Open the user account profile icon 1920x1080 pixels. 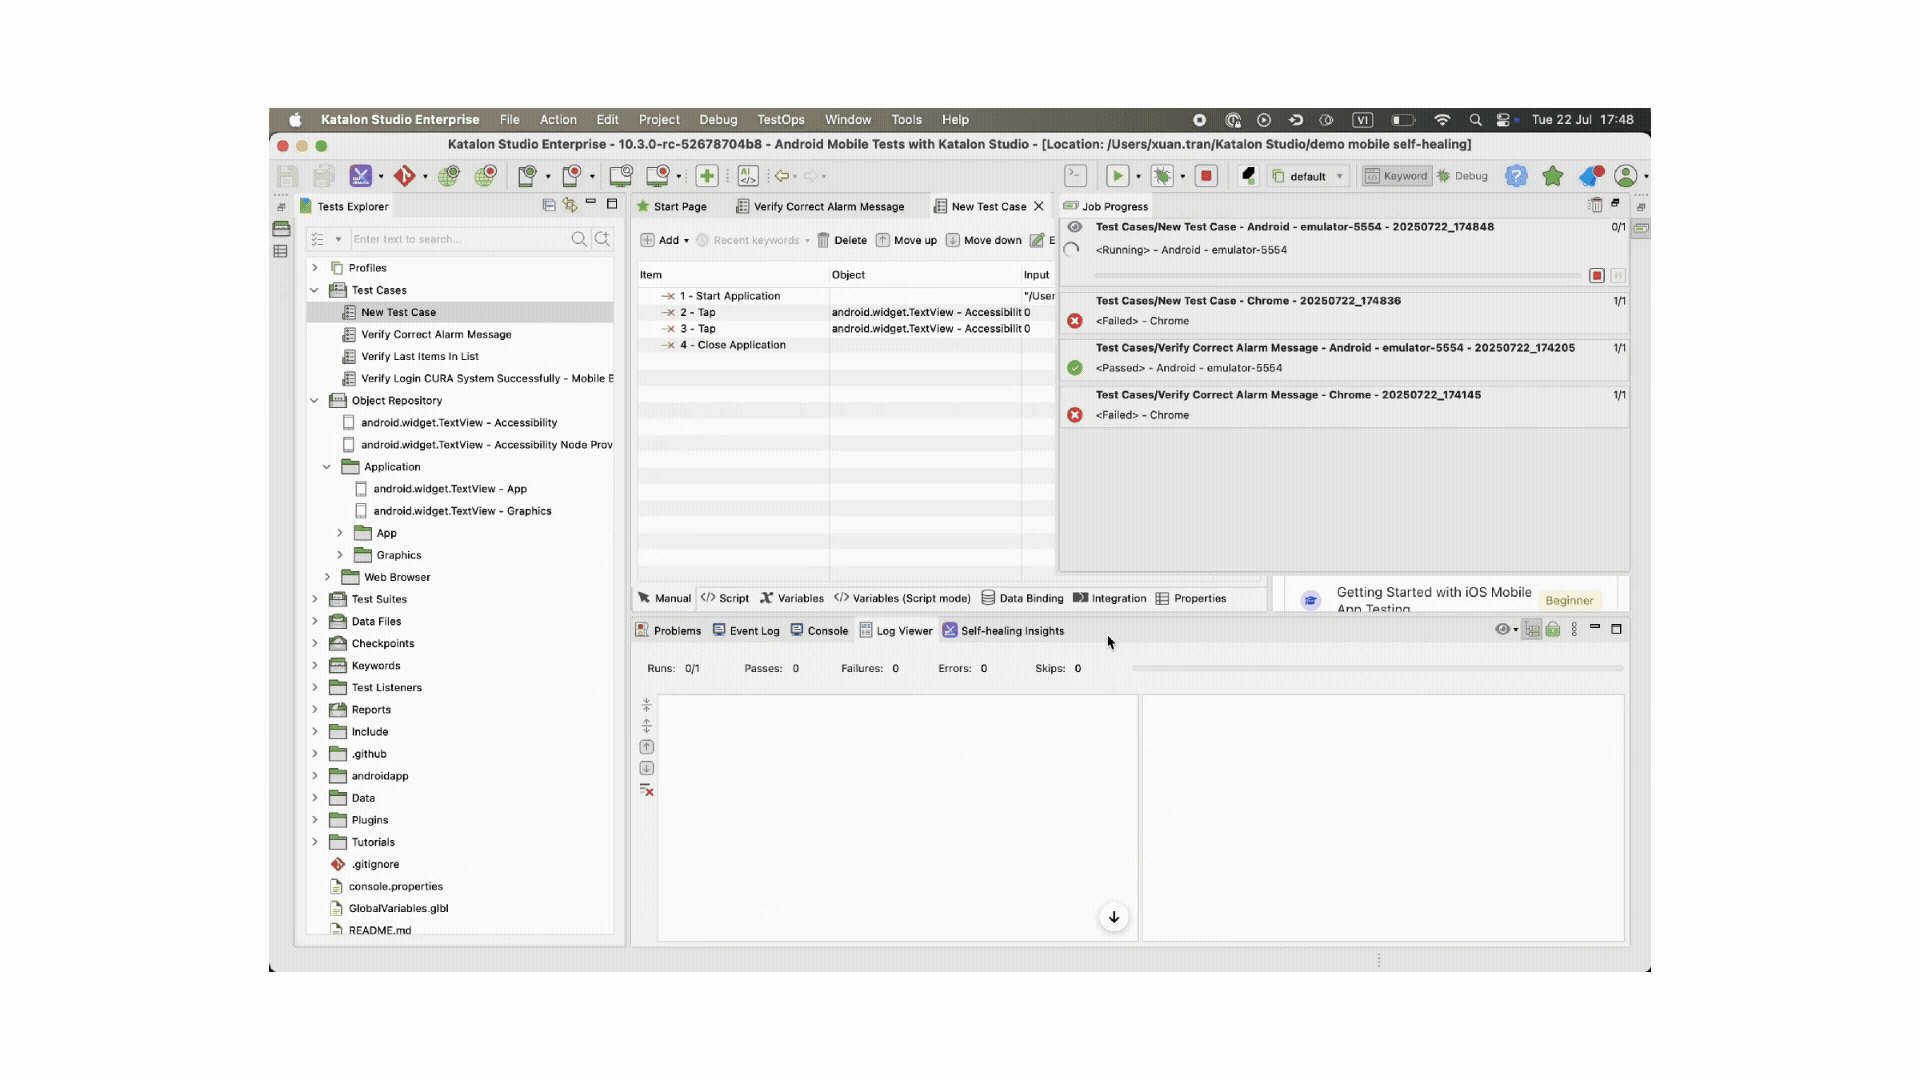click(1626, 176)
